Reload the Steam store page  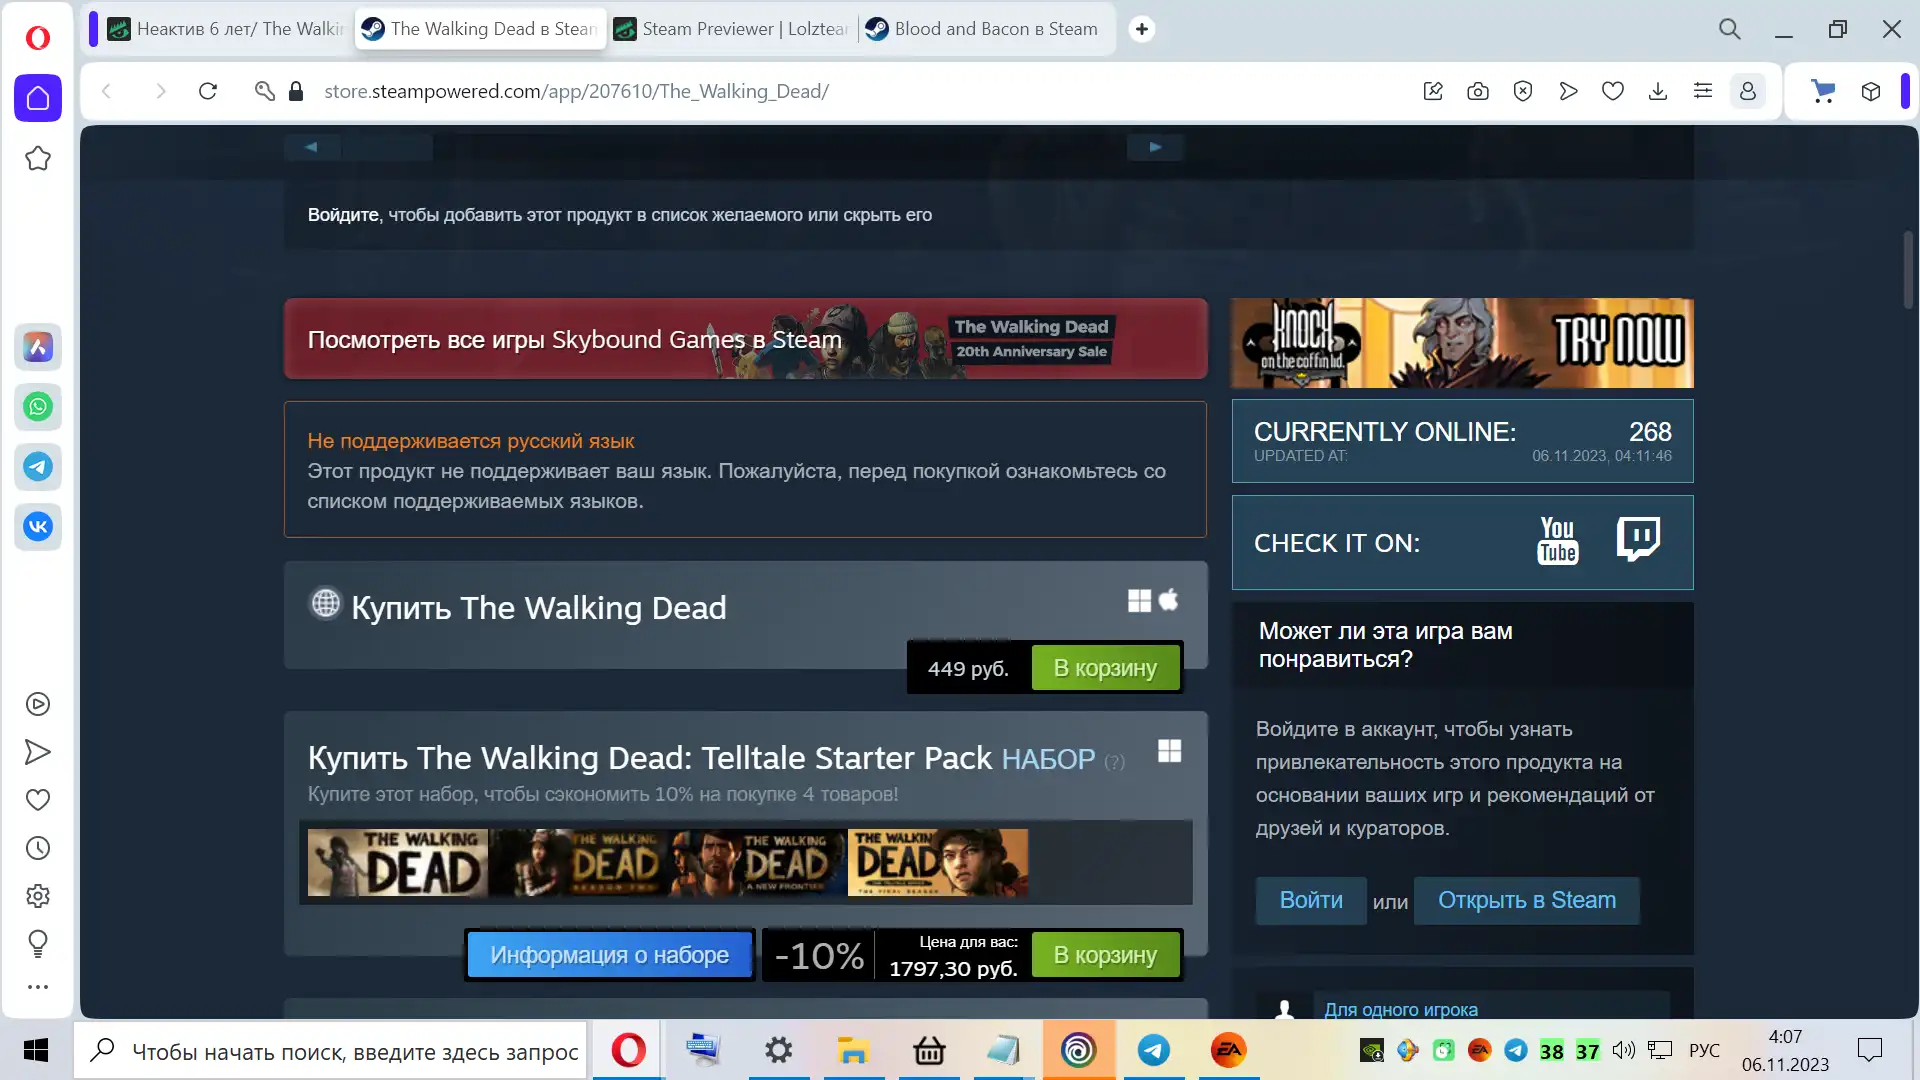pos(208,91)
